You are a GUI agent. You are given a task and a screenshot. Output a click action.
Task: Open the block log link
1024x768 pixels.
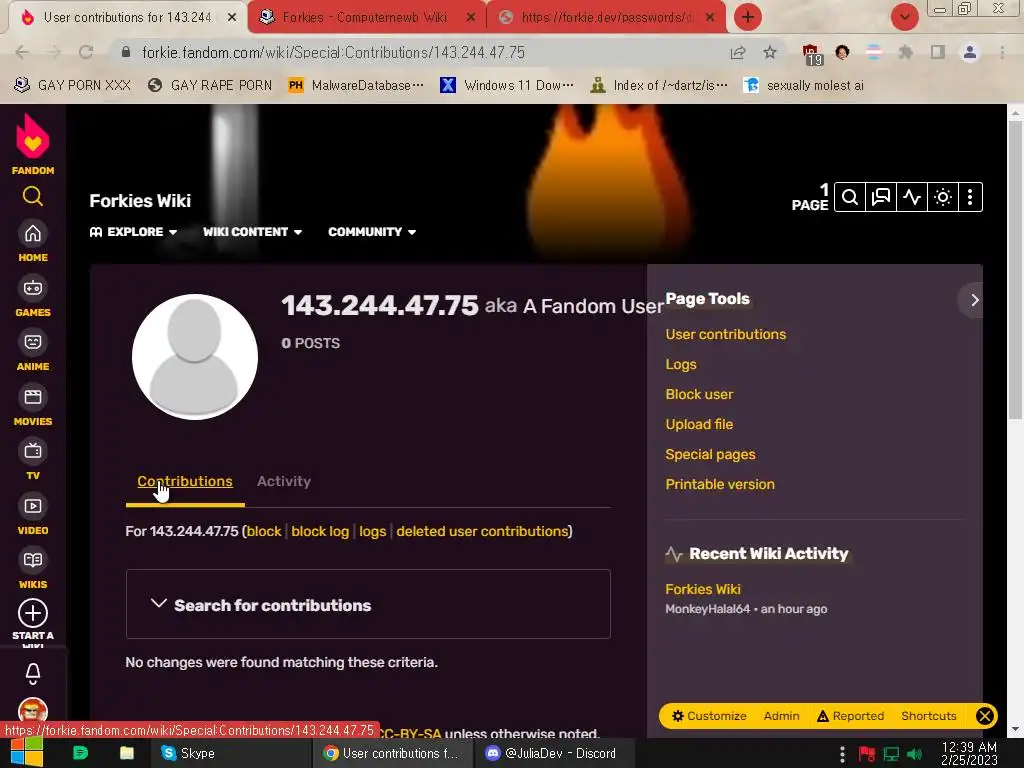320,532
